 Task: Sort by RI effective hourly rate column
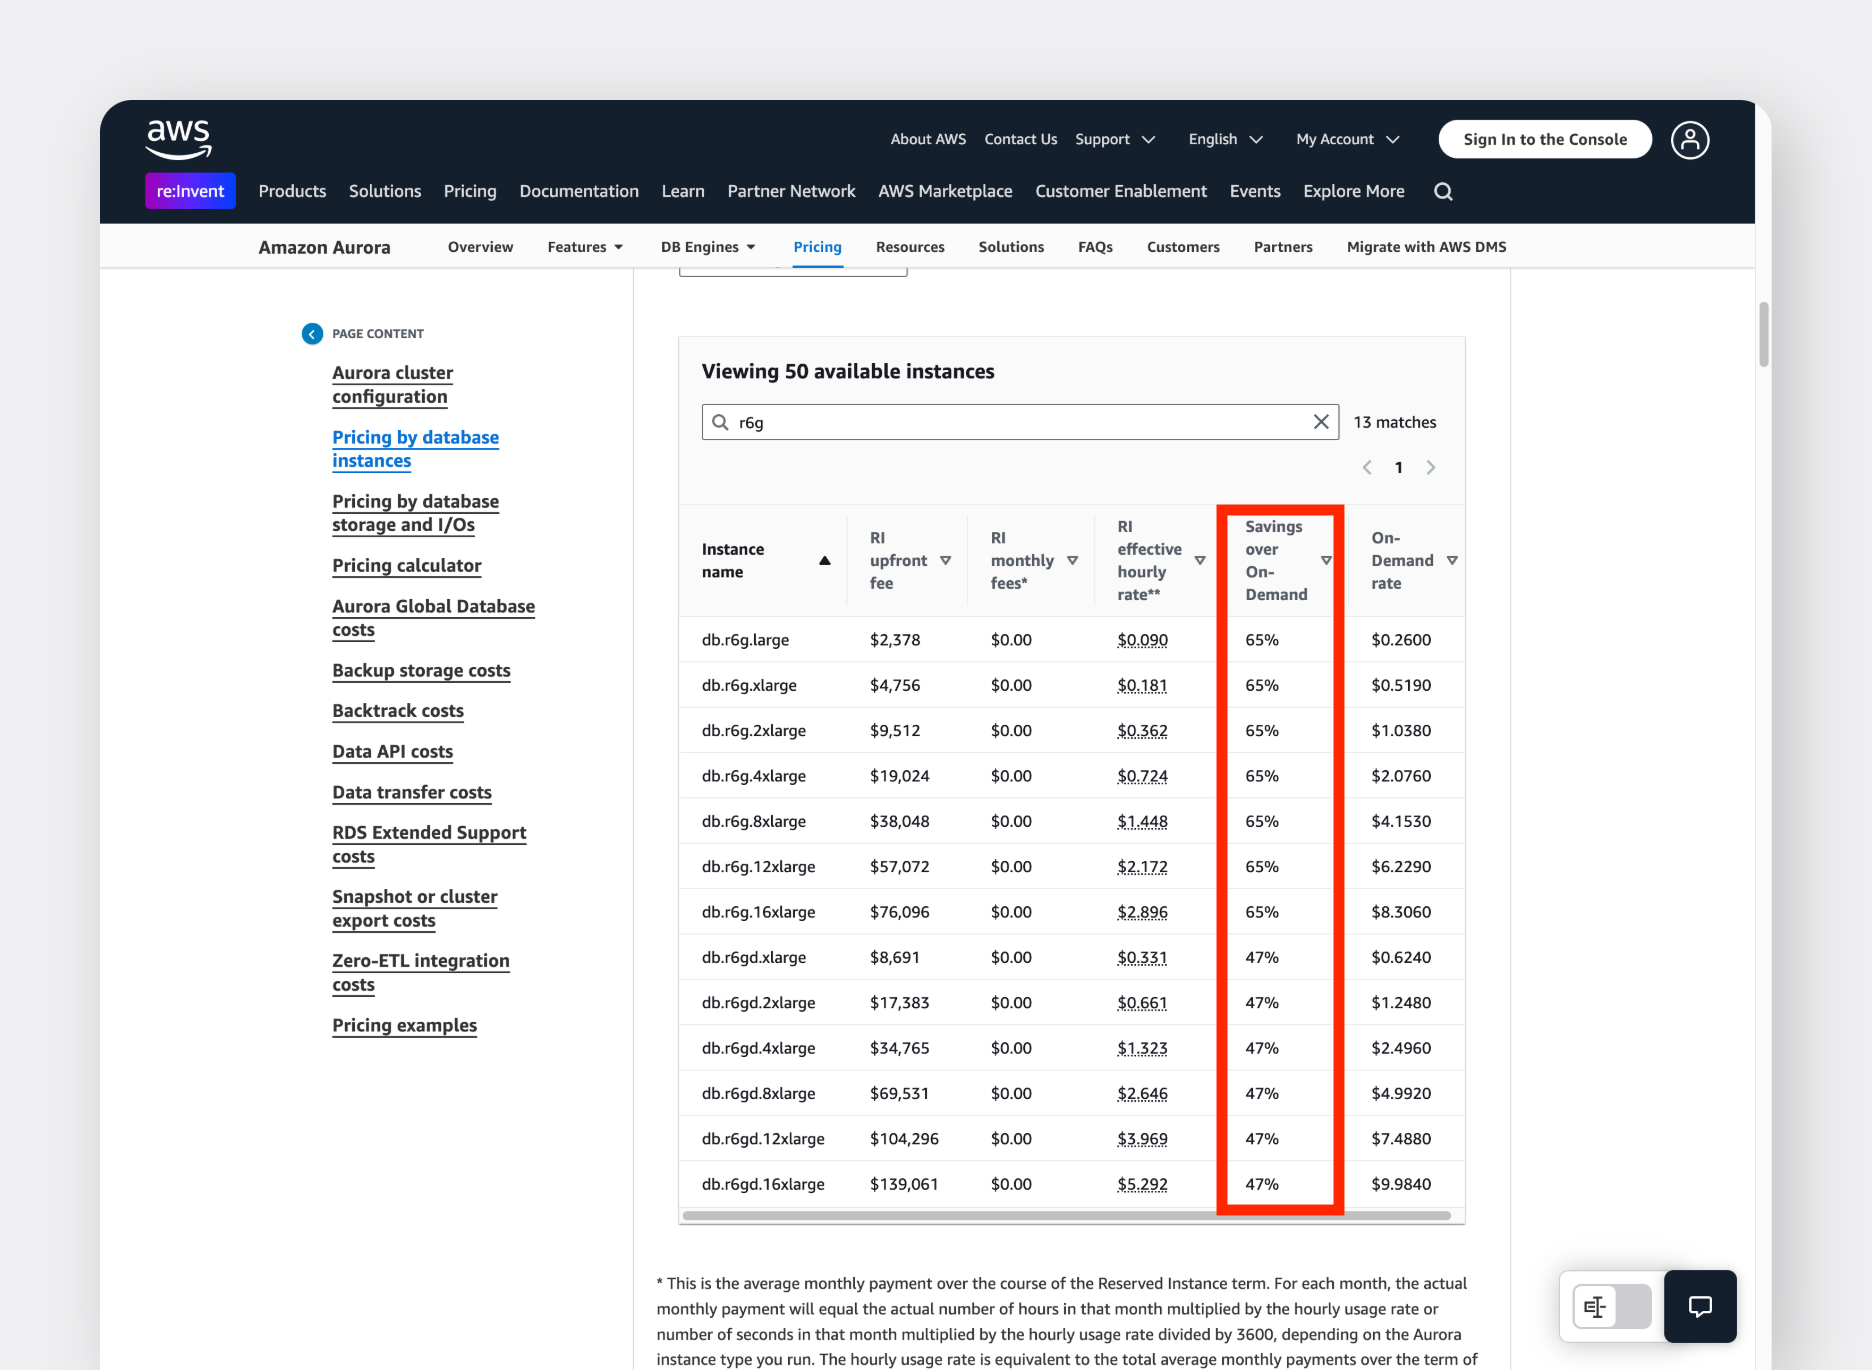click(1200, 561)
